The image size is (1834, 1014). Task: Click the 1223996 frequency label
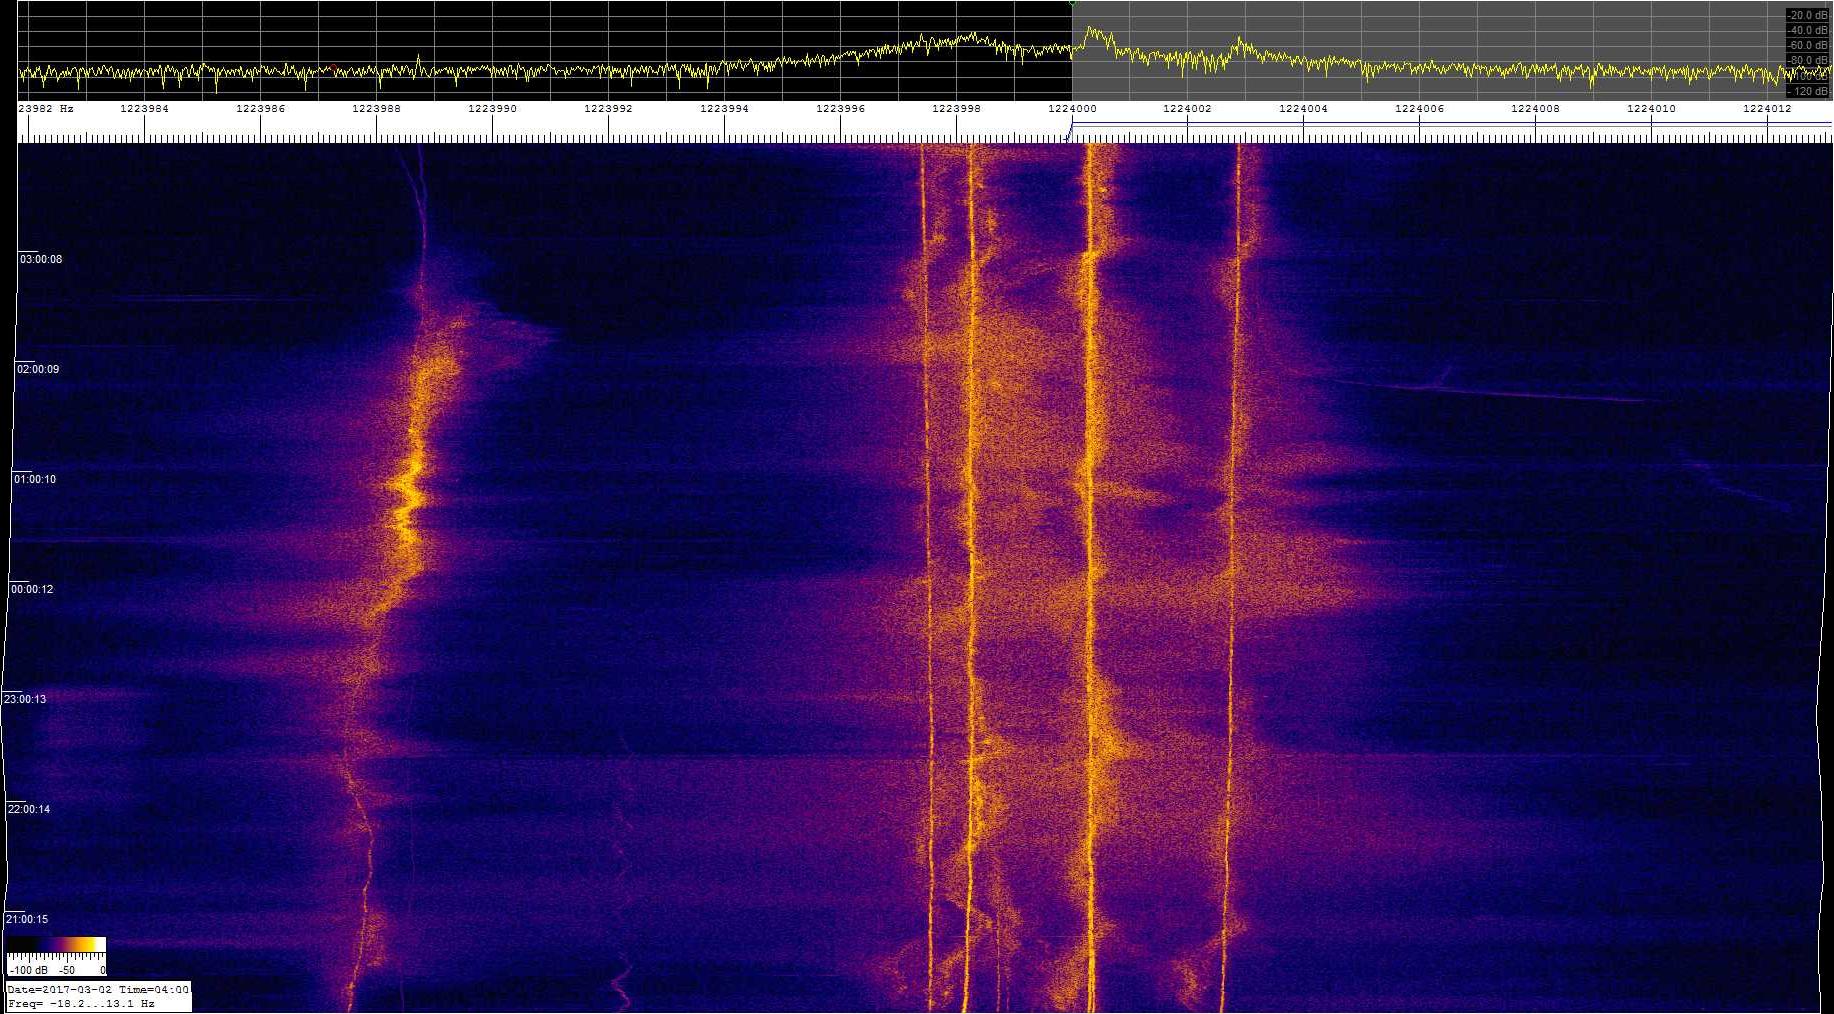pyautogui.click(x=840, y=108)
